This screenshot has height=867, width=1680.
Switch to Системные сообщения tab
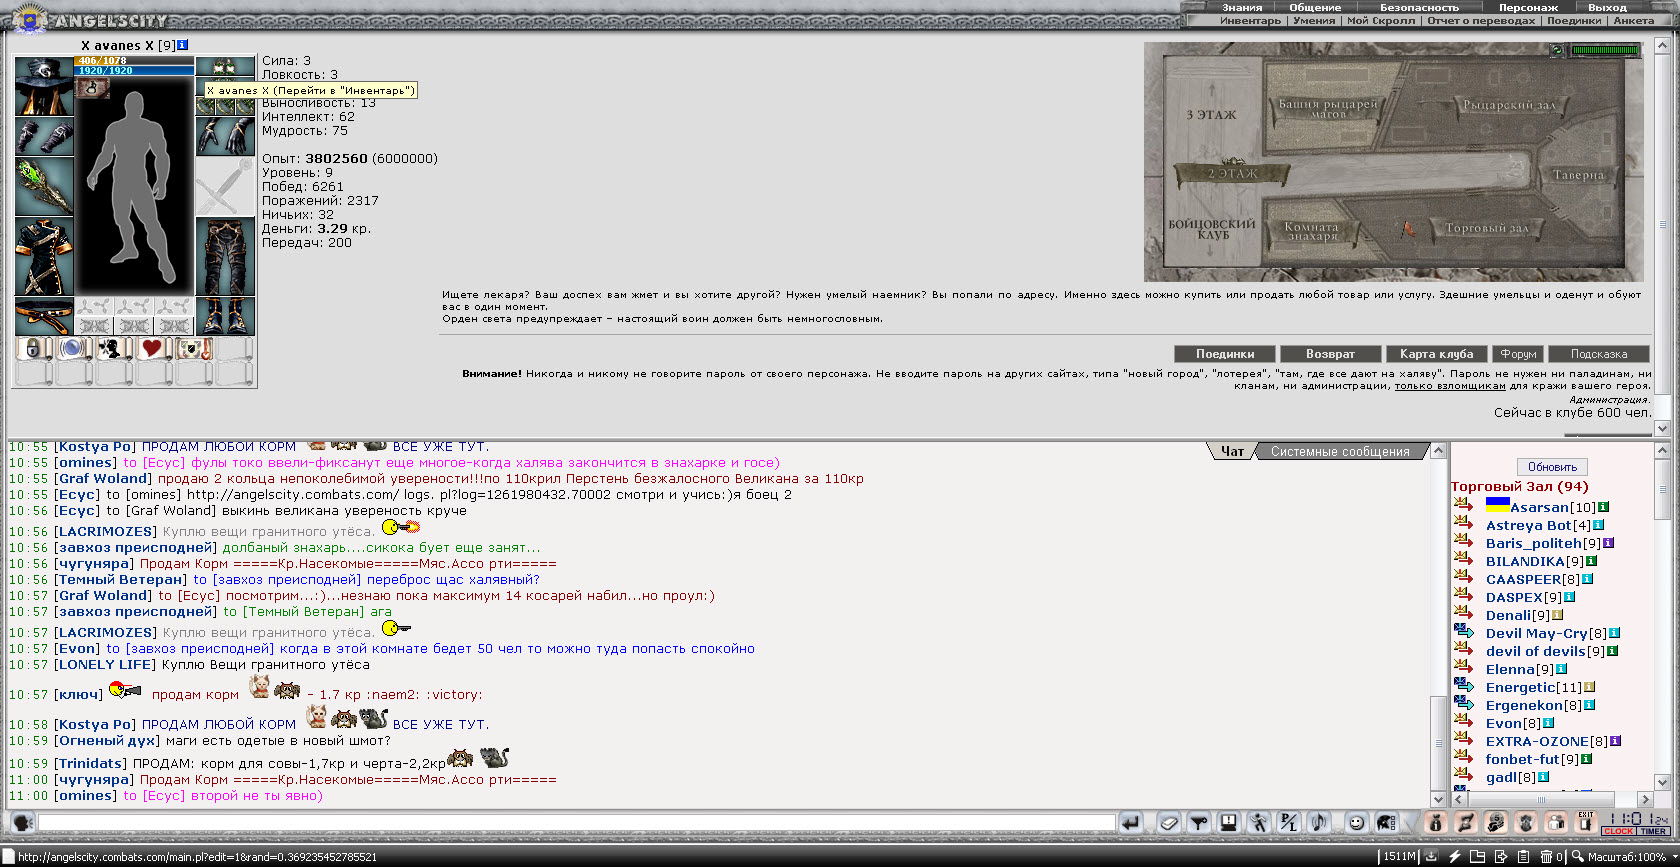tap(1340, 451)
